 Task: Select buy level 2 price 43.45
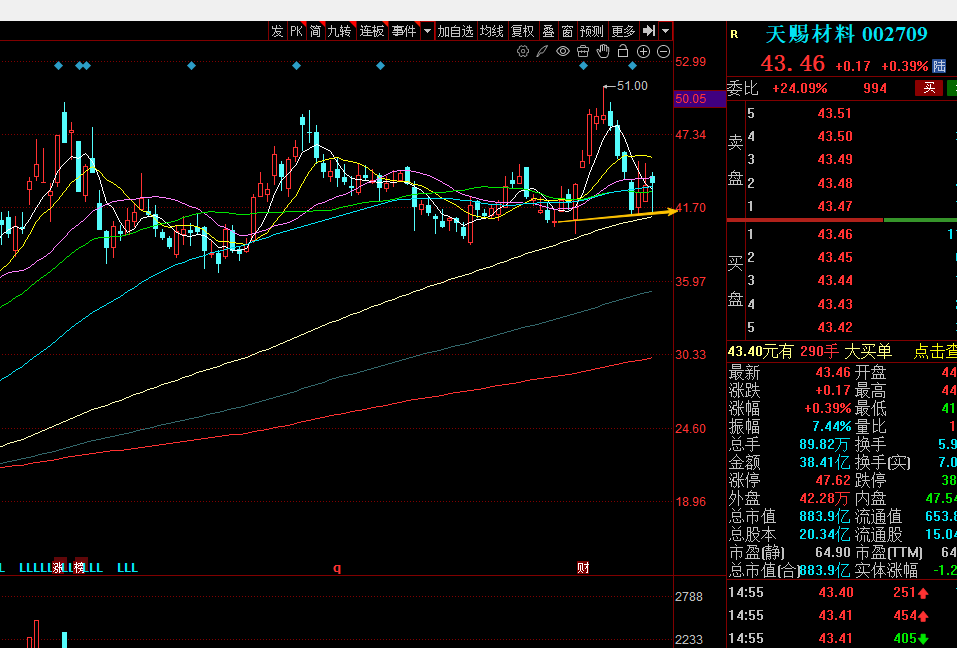click(x=834, y=257)
